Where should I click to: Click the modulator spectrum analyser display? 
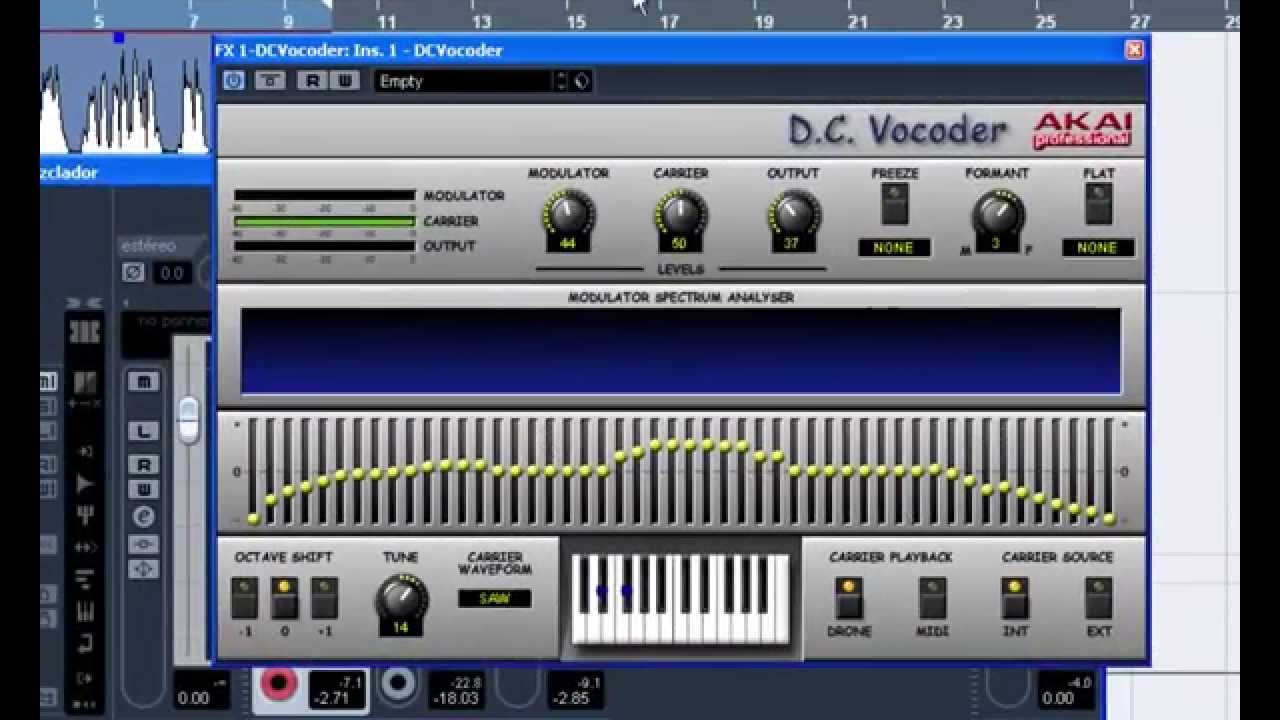click(x=681, y=351)
